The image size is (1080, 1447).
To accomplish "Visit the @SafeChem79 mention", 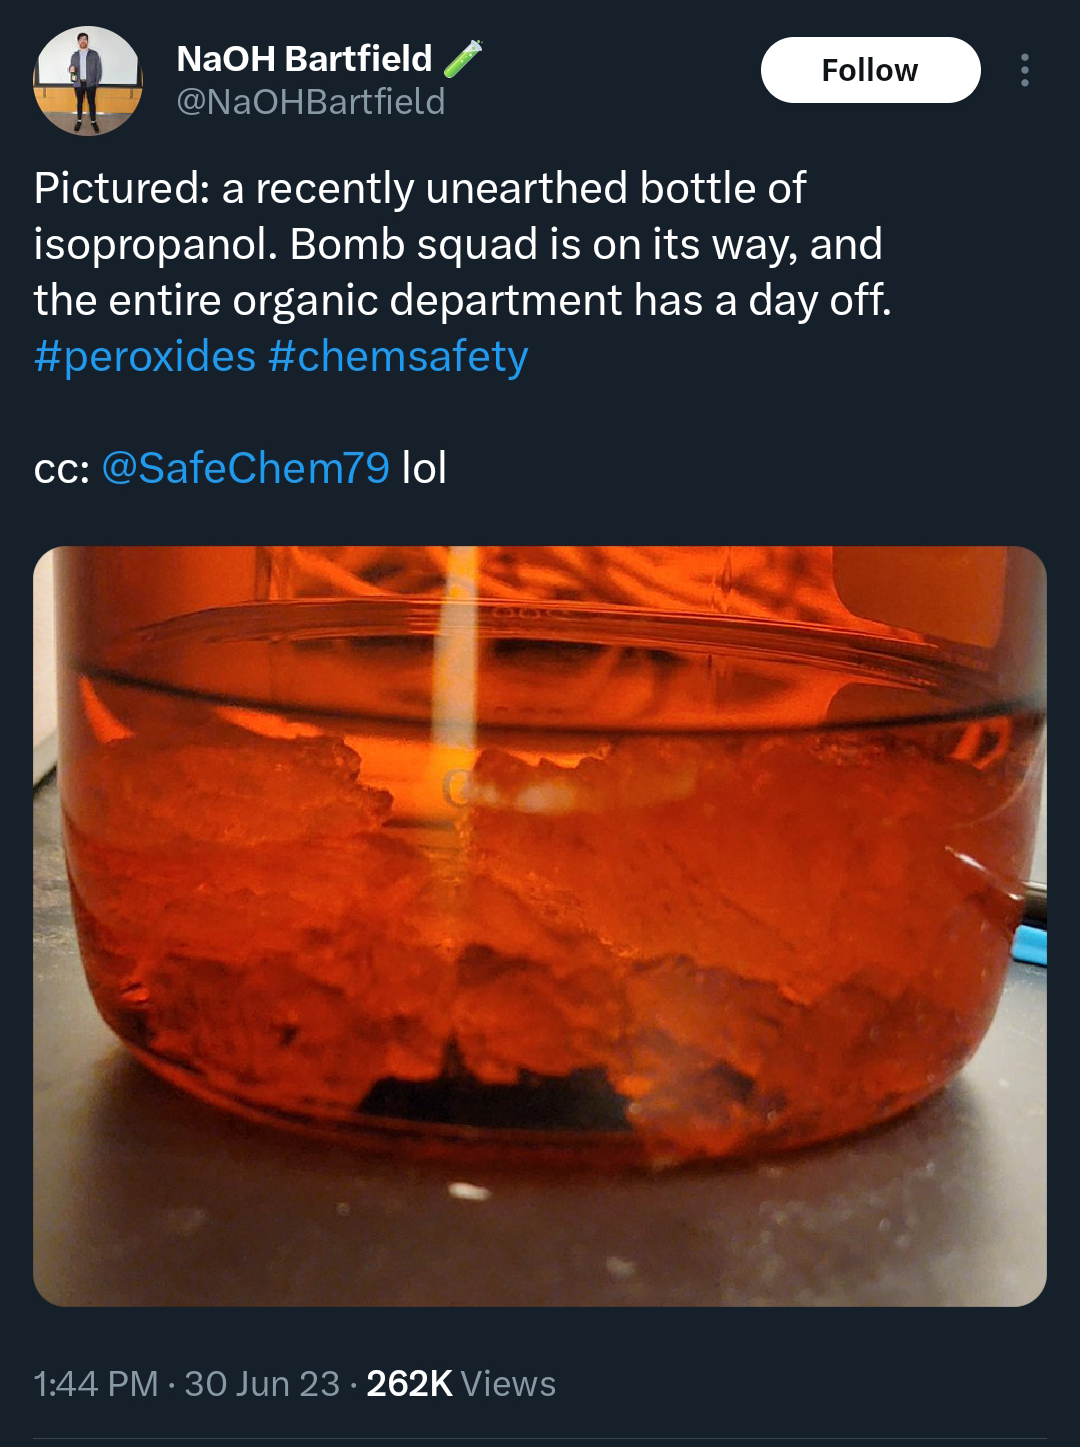I will 246,468.
